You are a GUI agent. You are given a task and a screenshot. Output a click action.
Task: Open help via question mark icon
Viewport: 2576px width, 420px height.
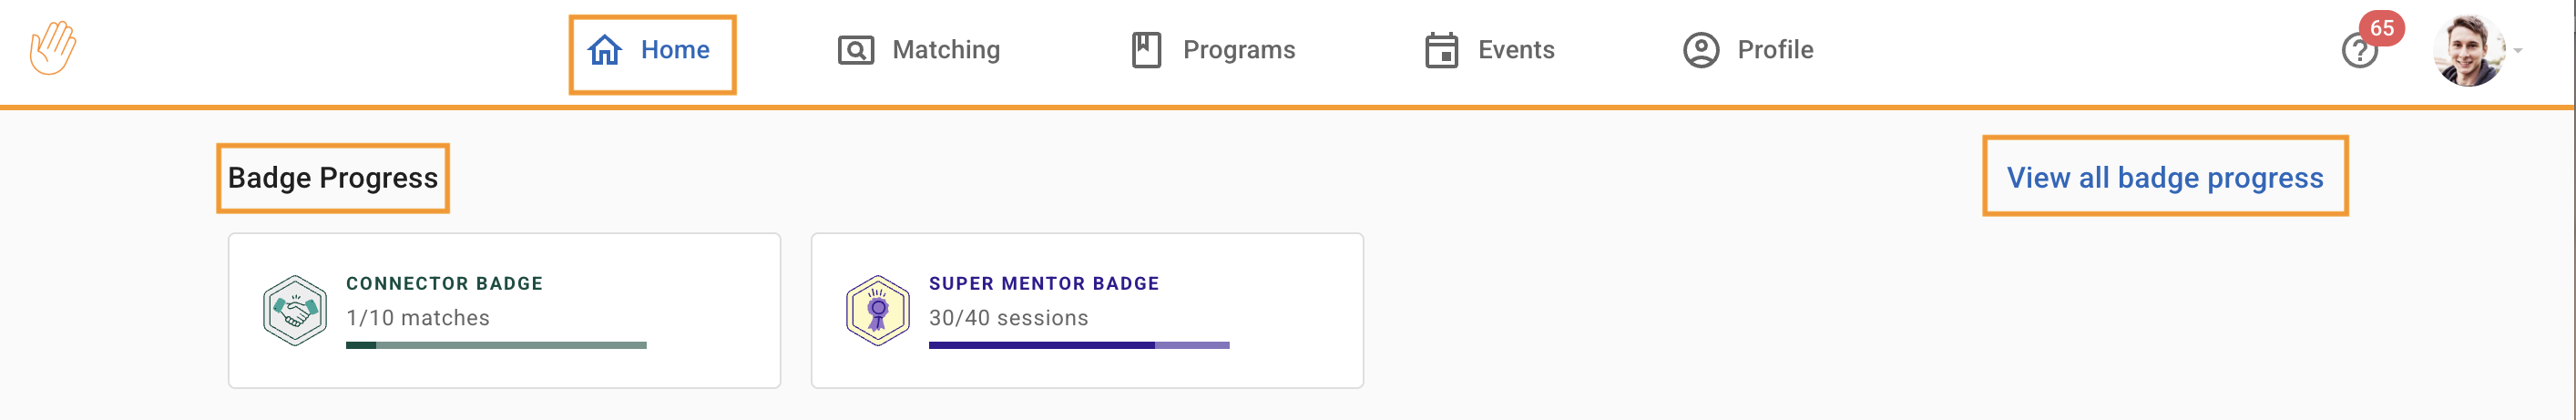pyautogui.click(x=2358, y=52)
